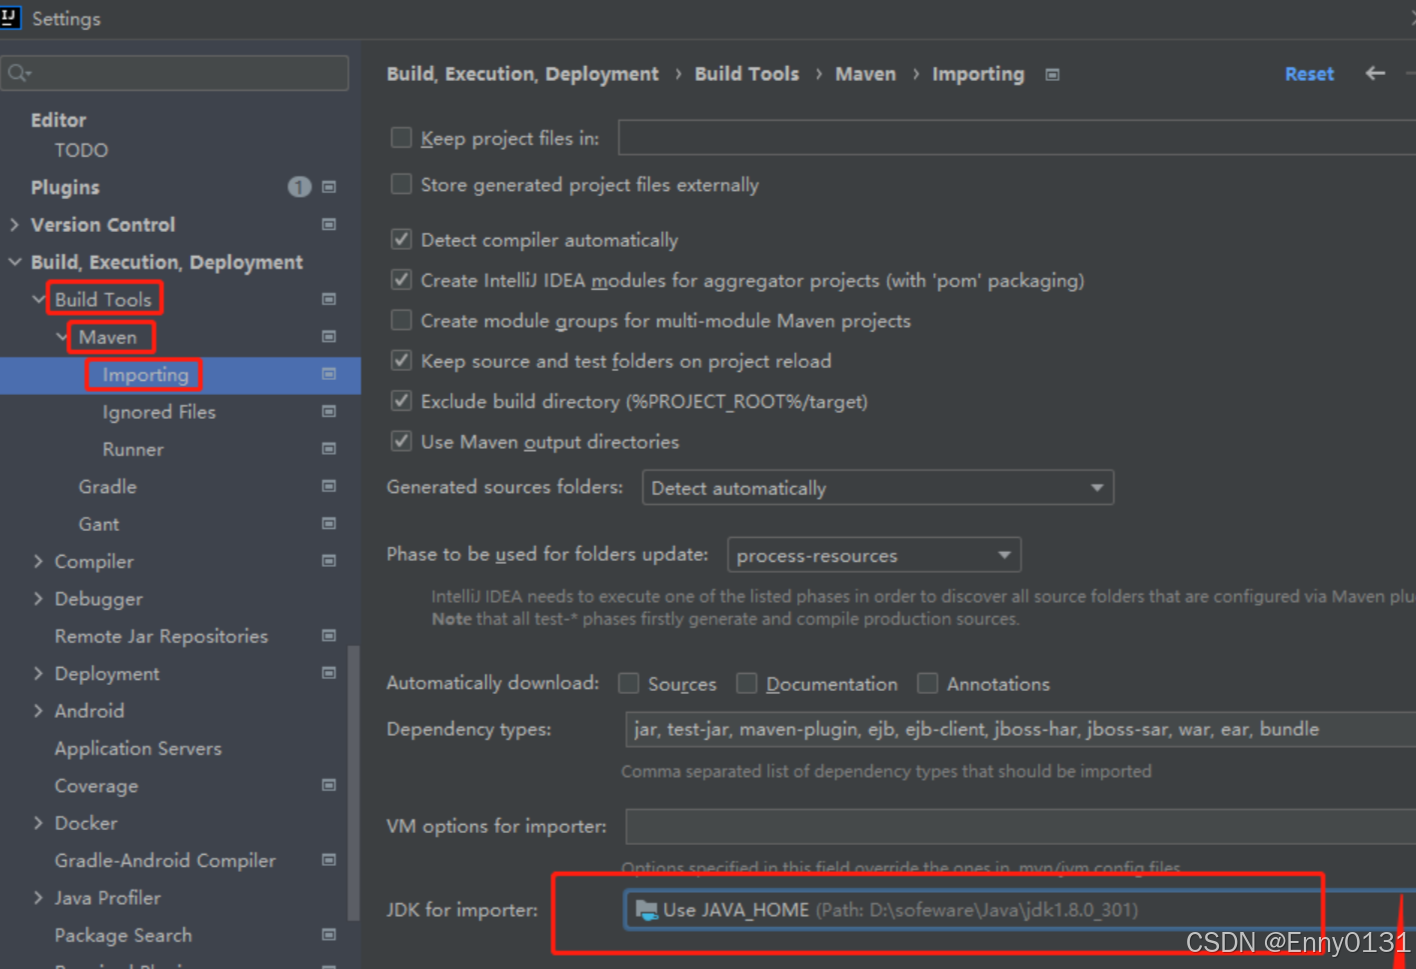Go back using the left arrow icon
Viewport: 1416px width, 969px height.
pos(1375,73)
